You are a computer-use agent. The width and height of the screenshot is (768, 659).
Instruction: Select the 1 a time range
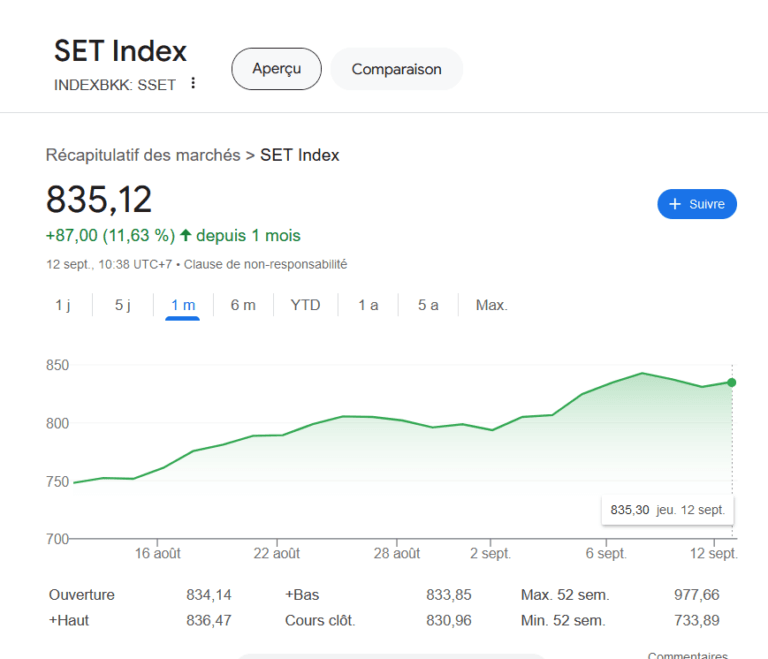(x=368, y=305)
